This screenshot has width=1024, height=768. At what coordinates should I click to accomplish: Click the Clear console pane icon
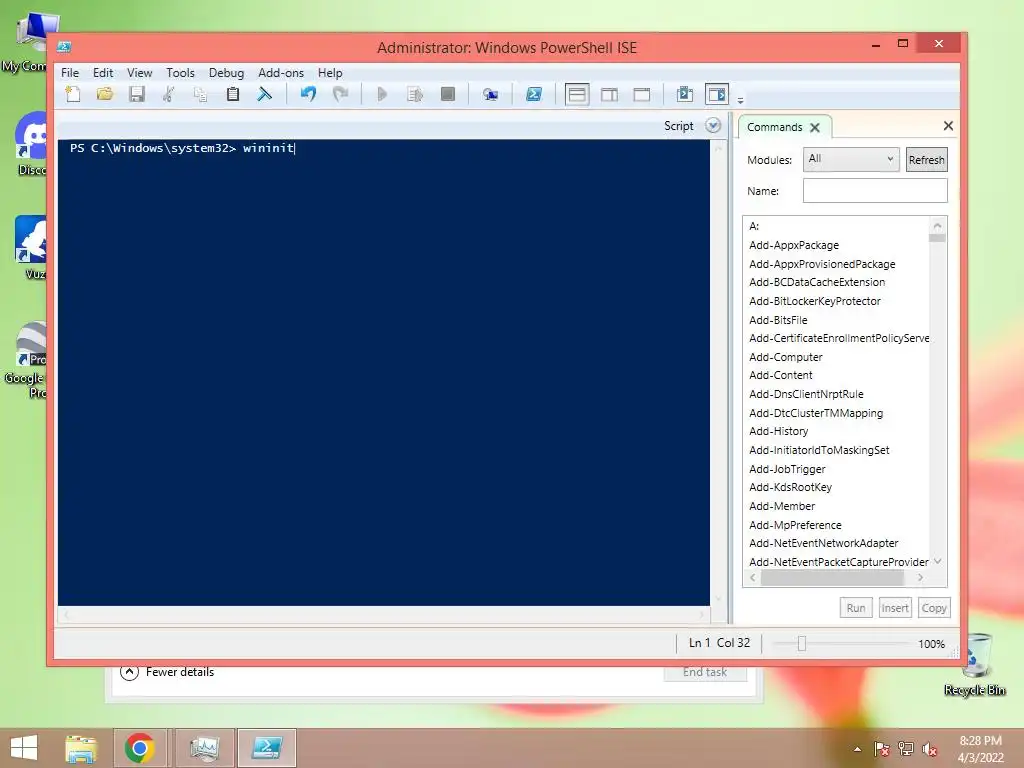click(x=264, y=94)
